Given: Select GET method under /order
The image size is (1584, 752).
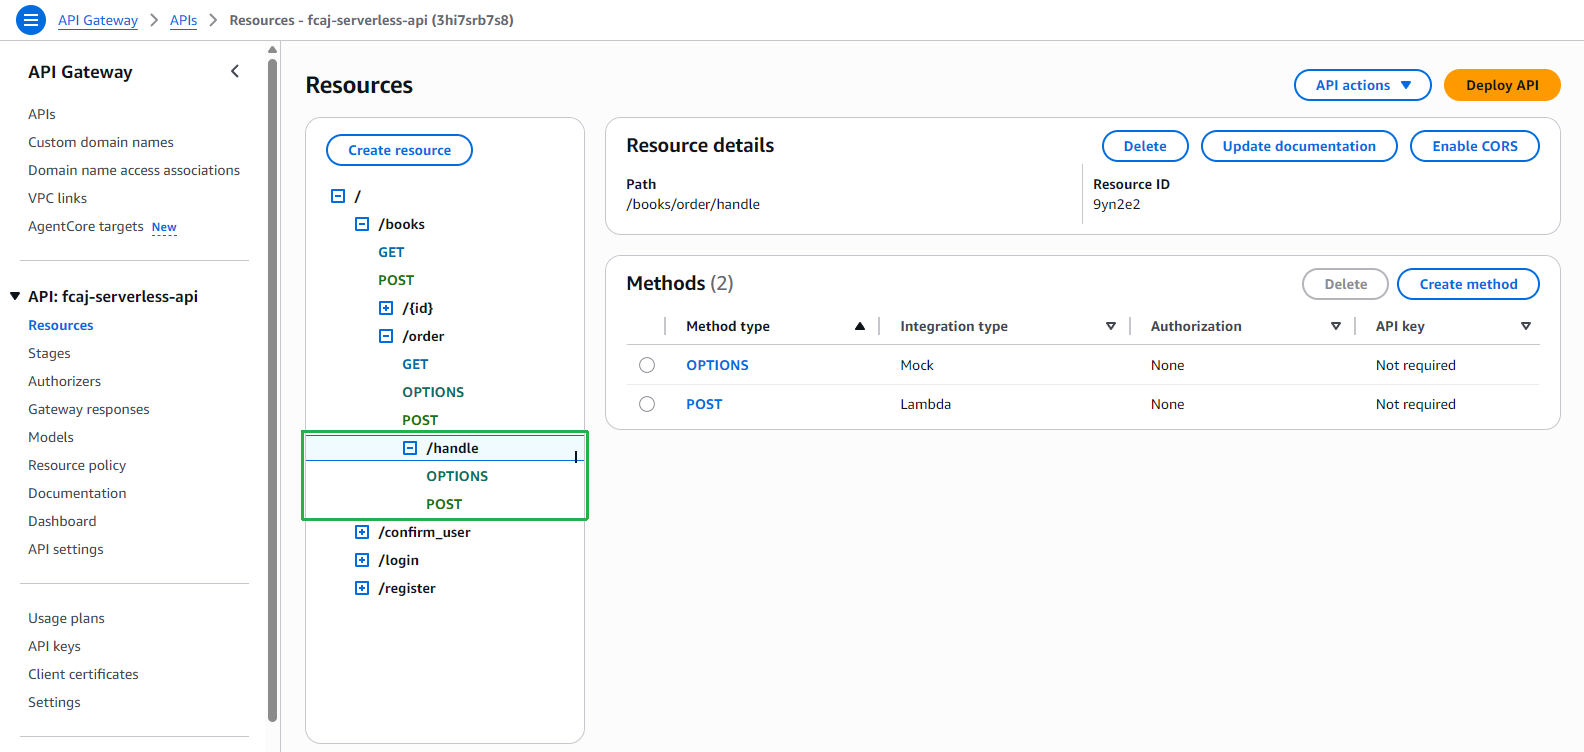Looking at the screenshot, I should pyautogui.click(x=415, y=364).
